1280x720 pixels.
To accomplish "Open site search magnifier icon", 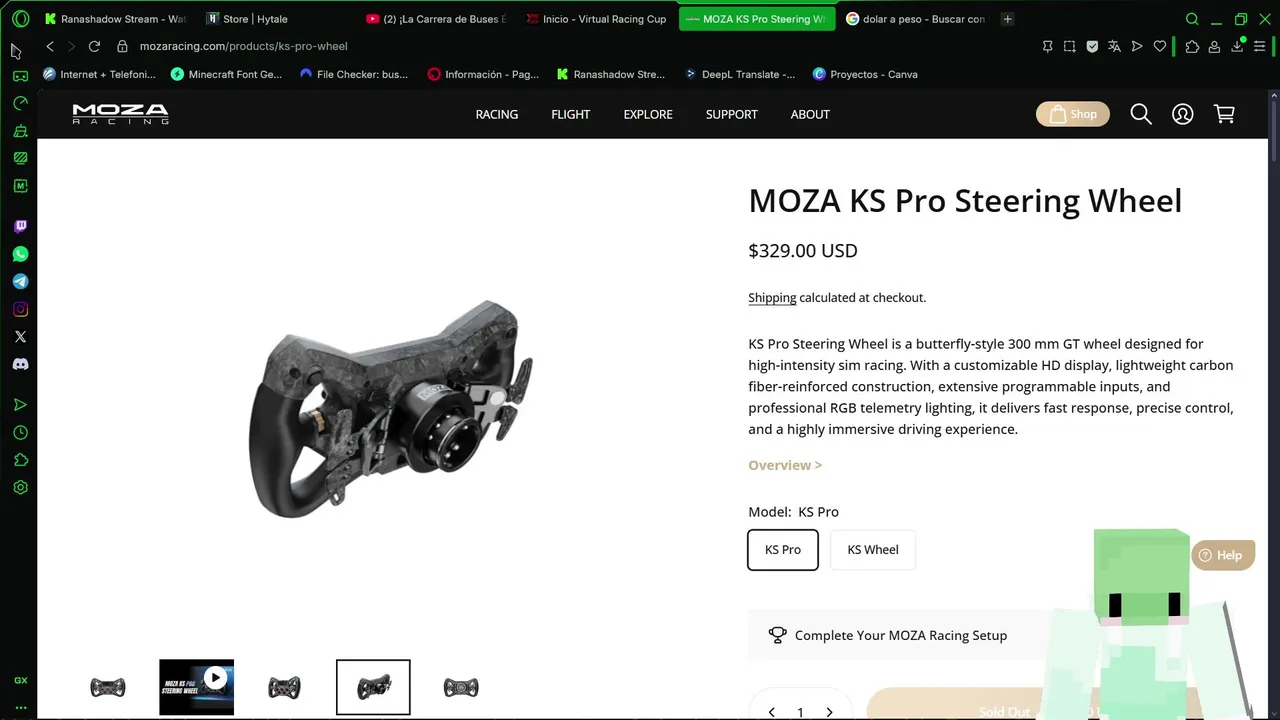I will [x=1141, y=114].
